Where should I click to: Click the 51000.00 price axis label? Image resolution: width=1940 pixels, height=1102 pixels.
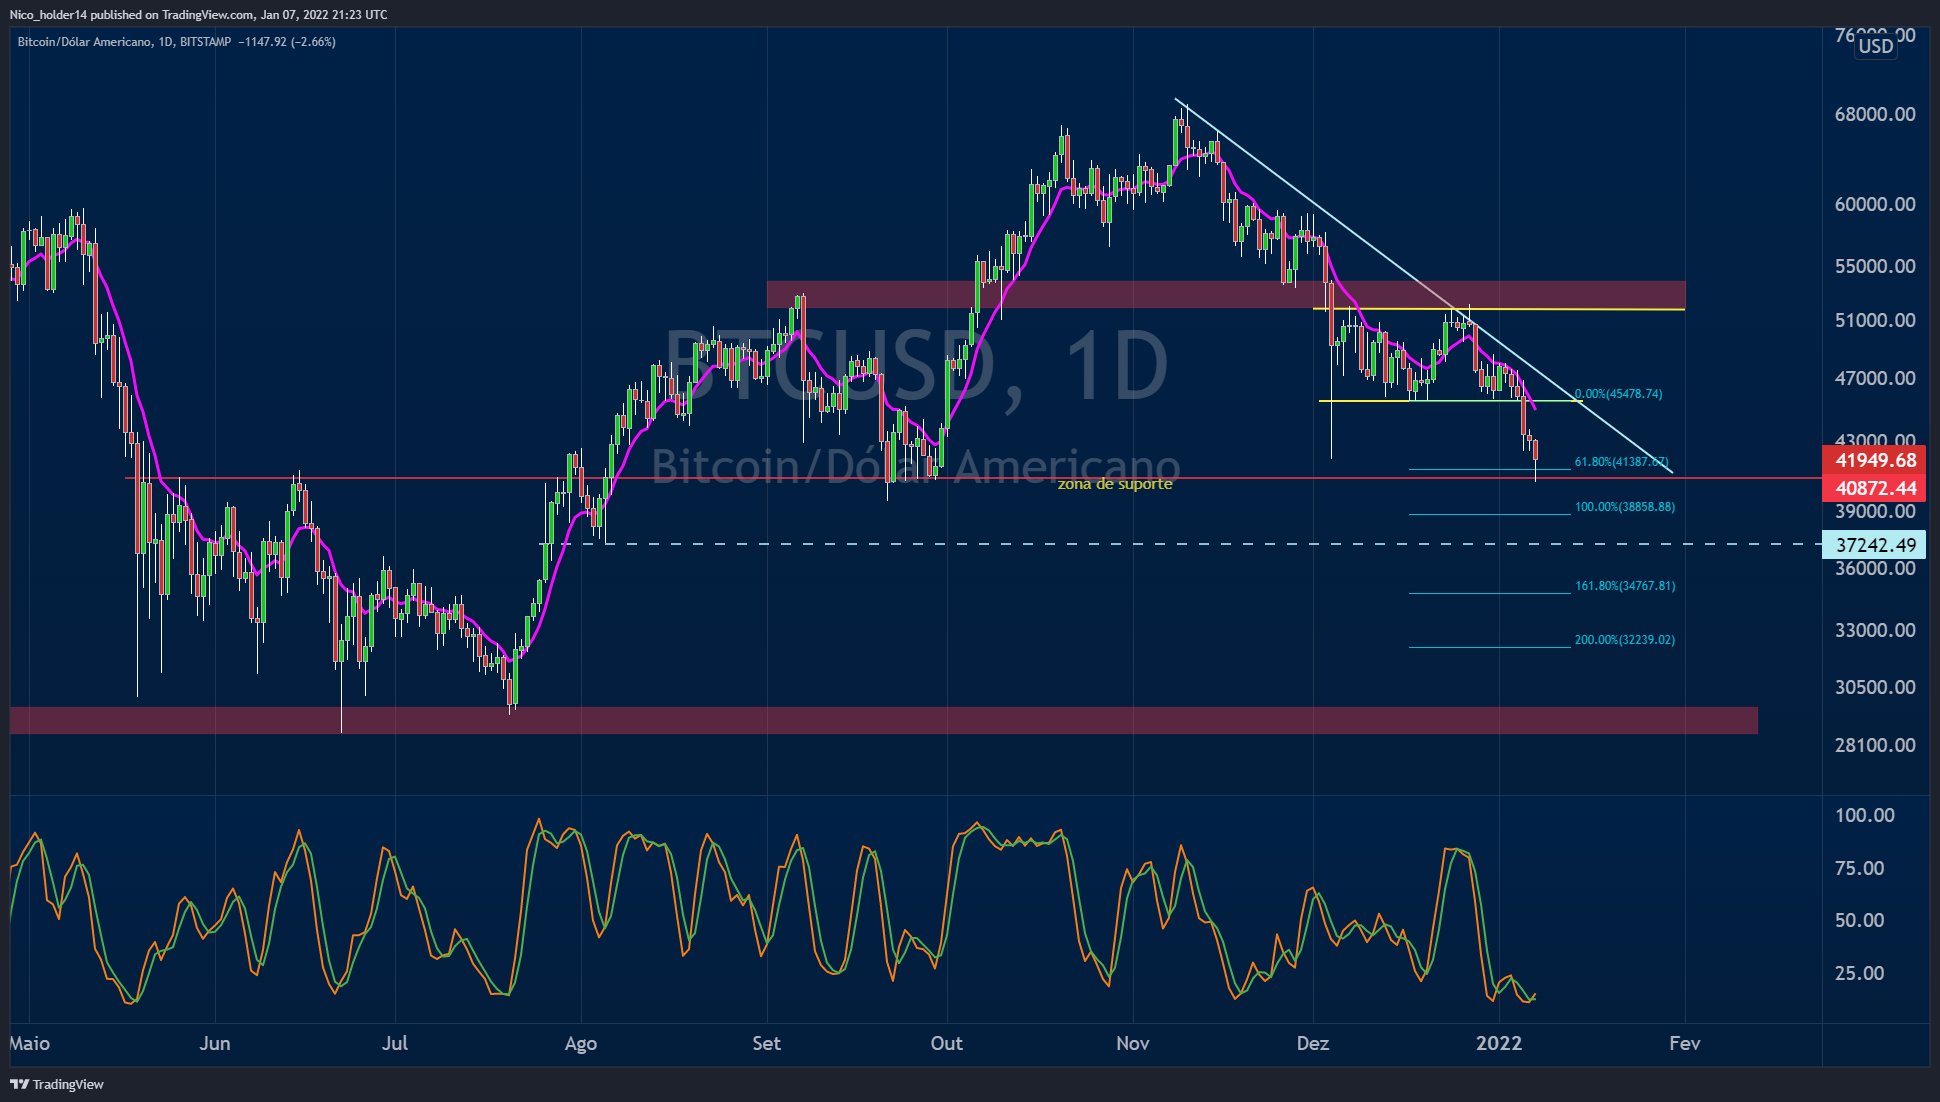coord(1875,320)
